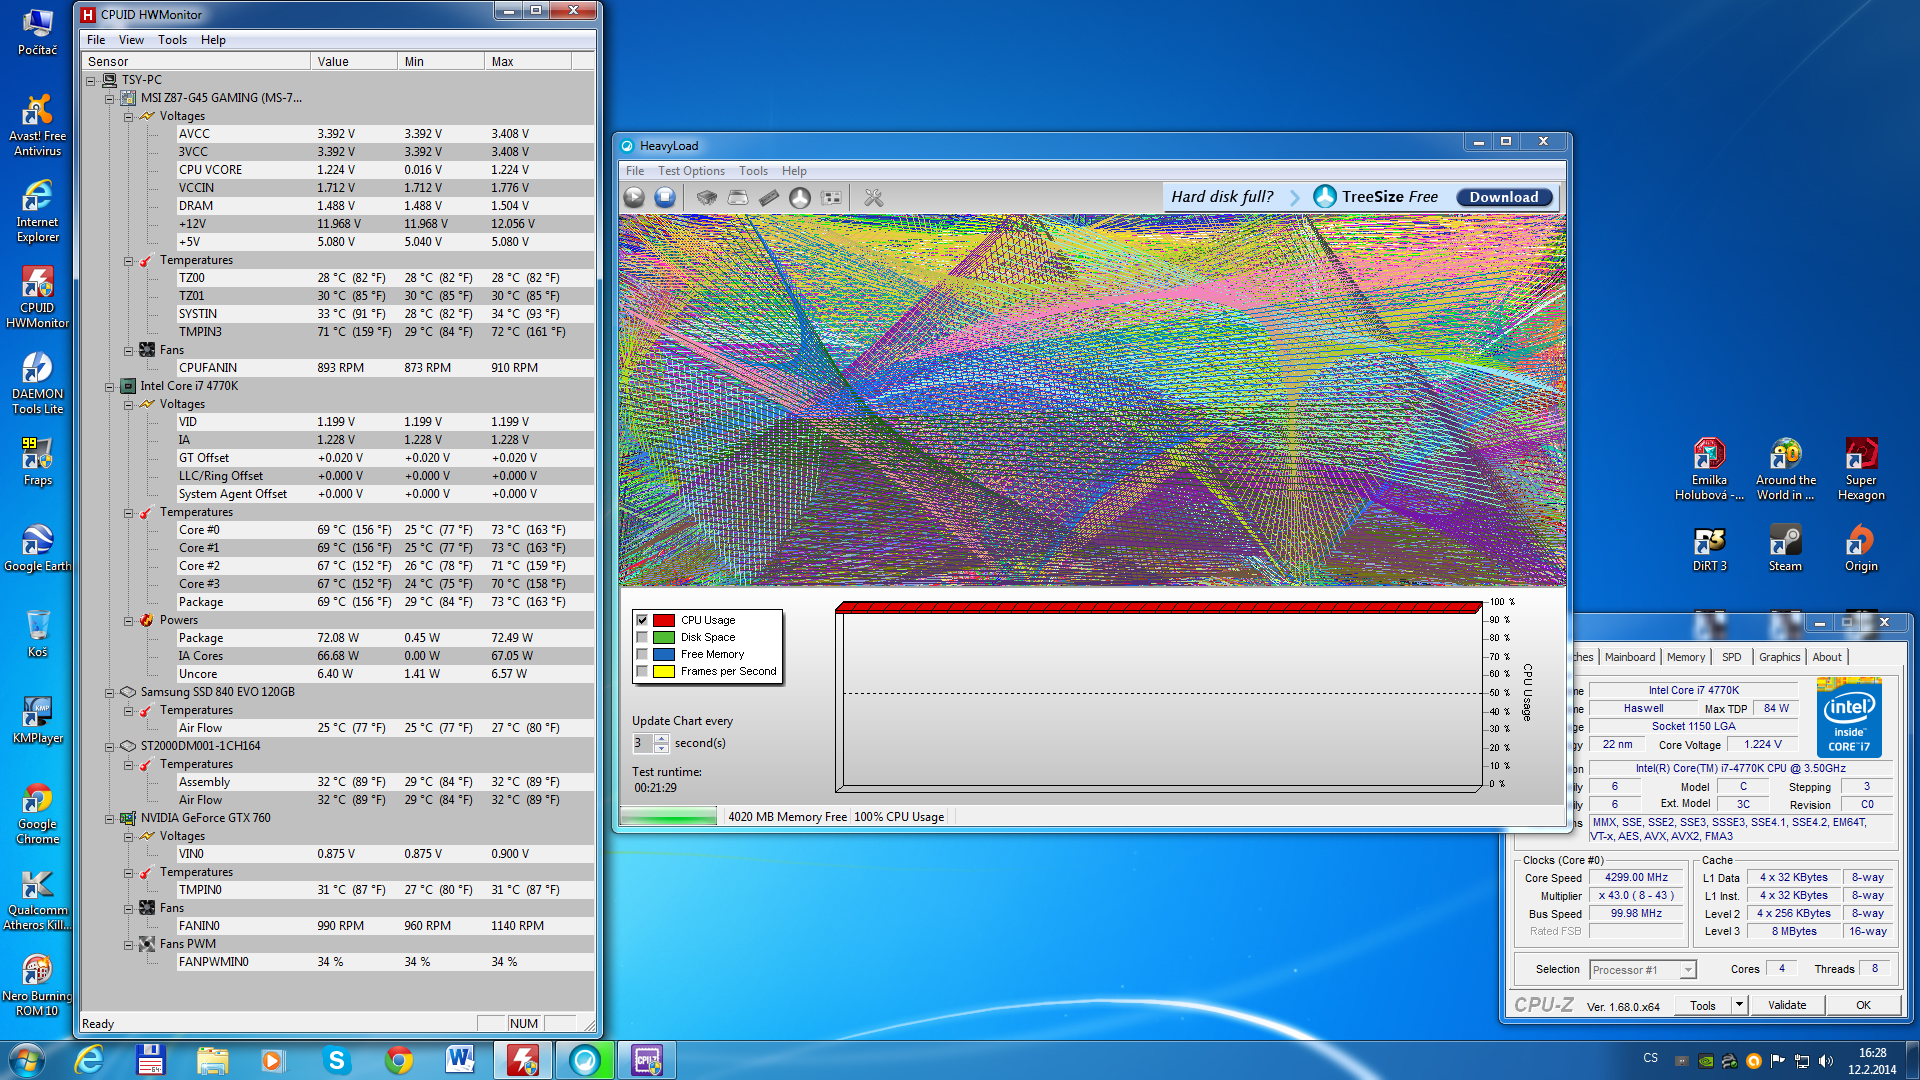This screenshot has height=1080, width=1920.
Task: Toggle CPU stress chip icon in HeavyLoad
Action: point(707,197)
